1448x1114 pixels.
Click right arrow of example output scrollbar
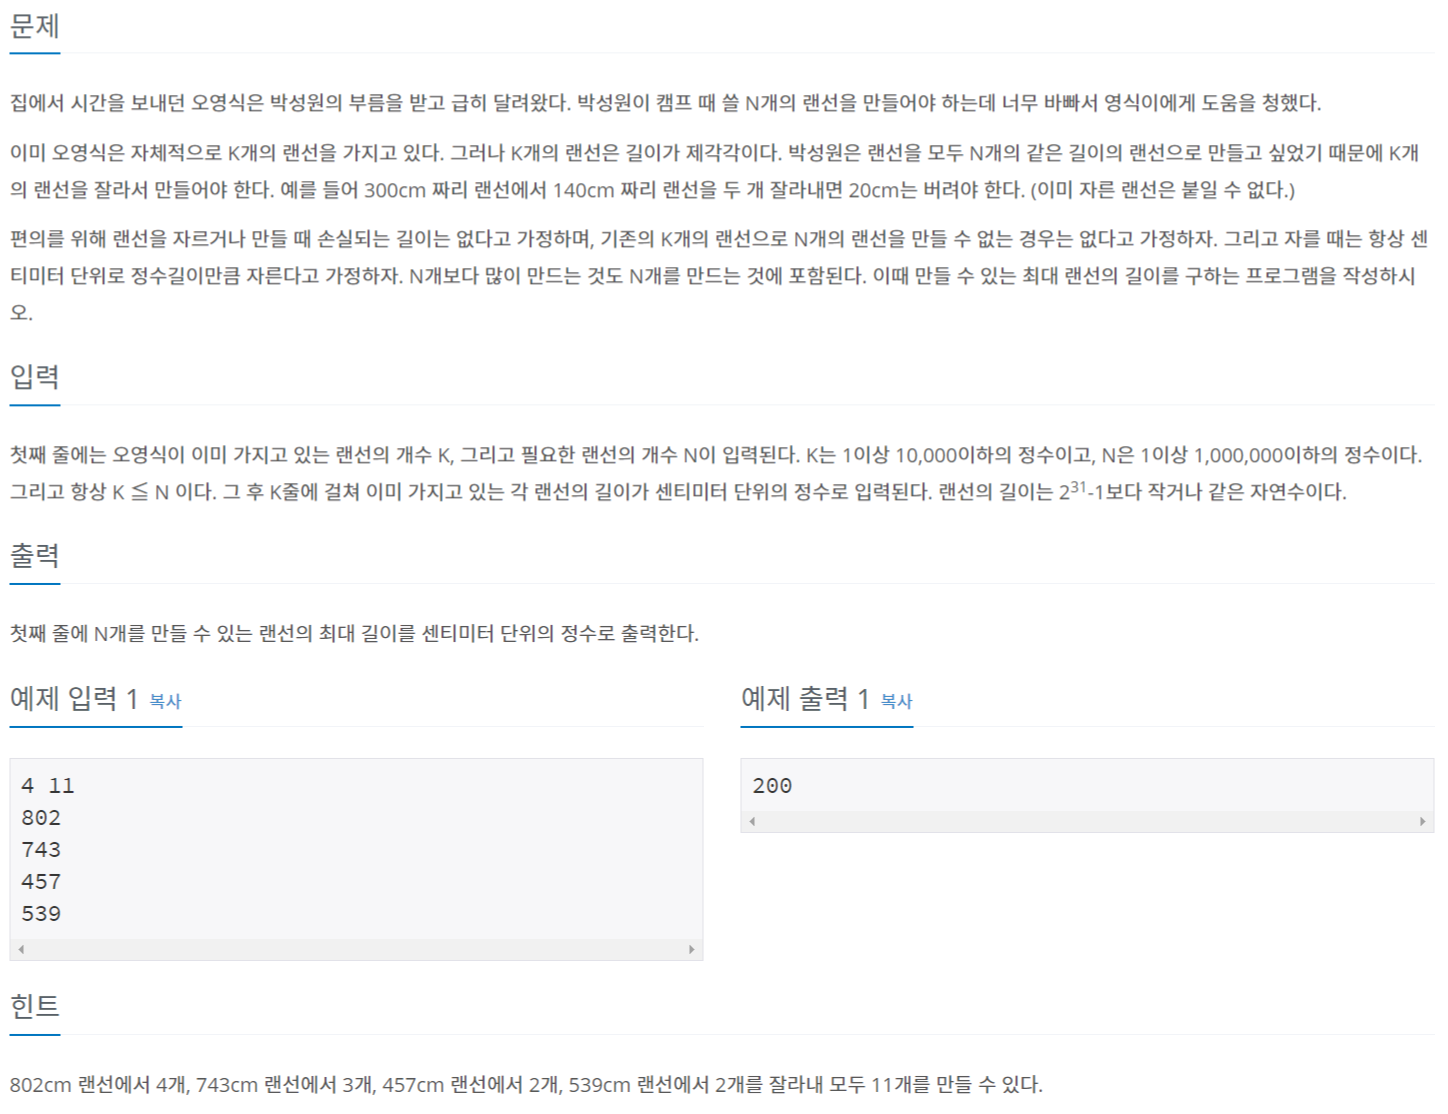(1422, 821)
